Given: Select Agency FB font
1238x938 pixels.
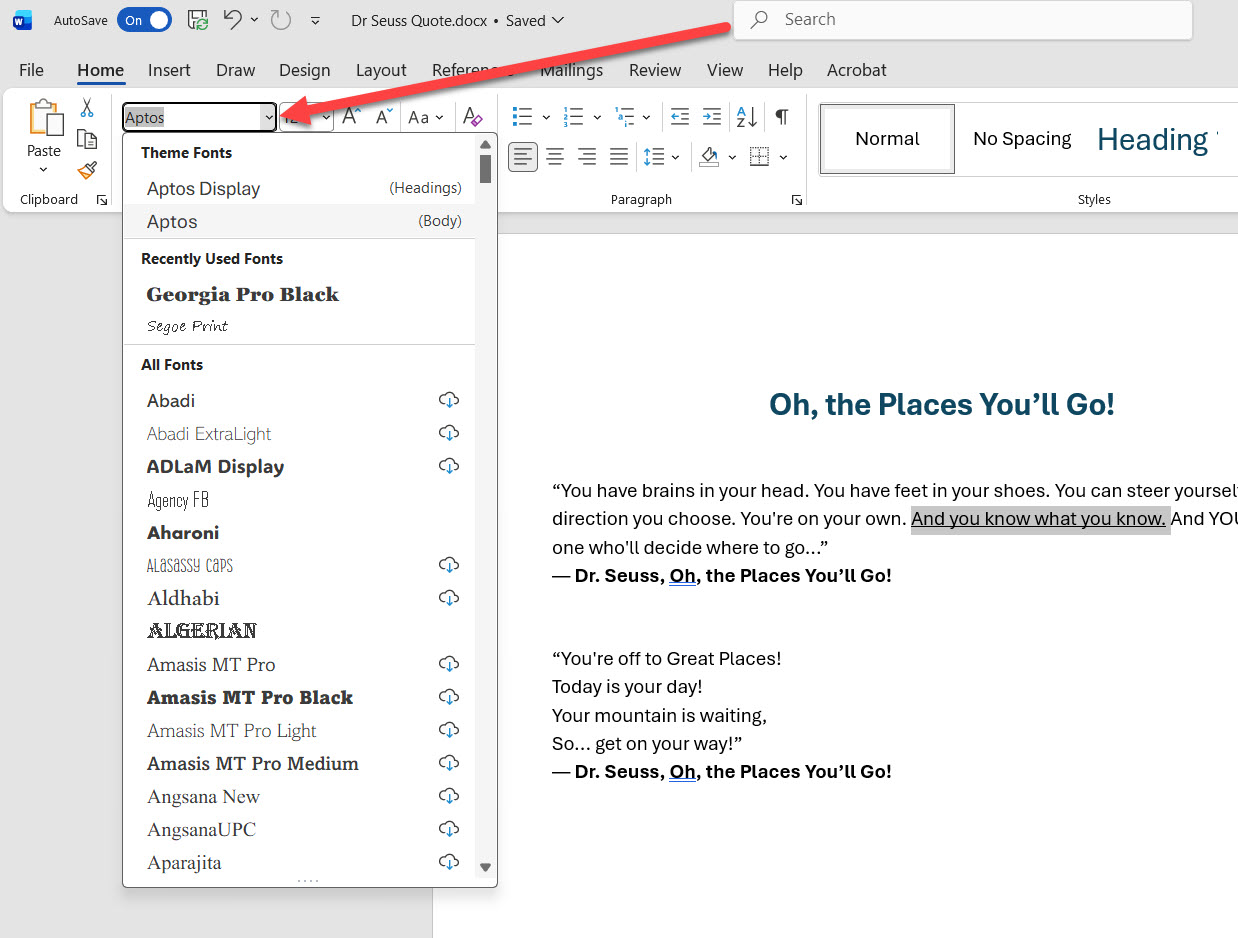Looking at the screenshot, I should point(299,499).
